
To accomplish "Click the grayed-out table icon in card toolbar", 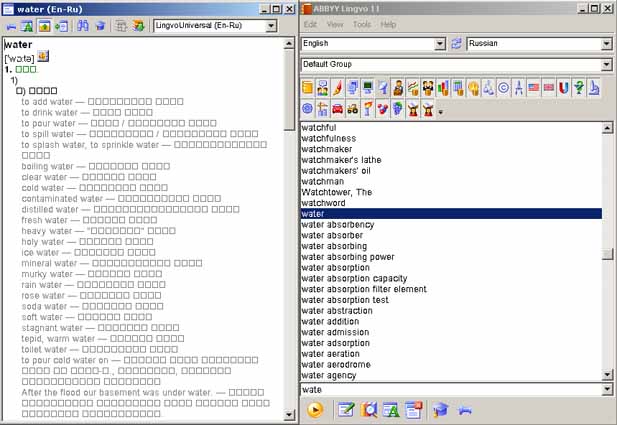I will click(120, 26).
